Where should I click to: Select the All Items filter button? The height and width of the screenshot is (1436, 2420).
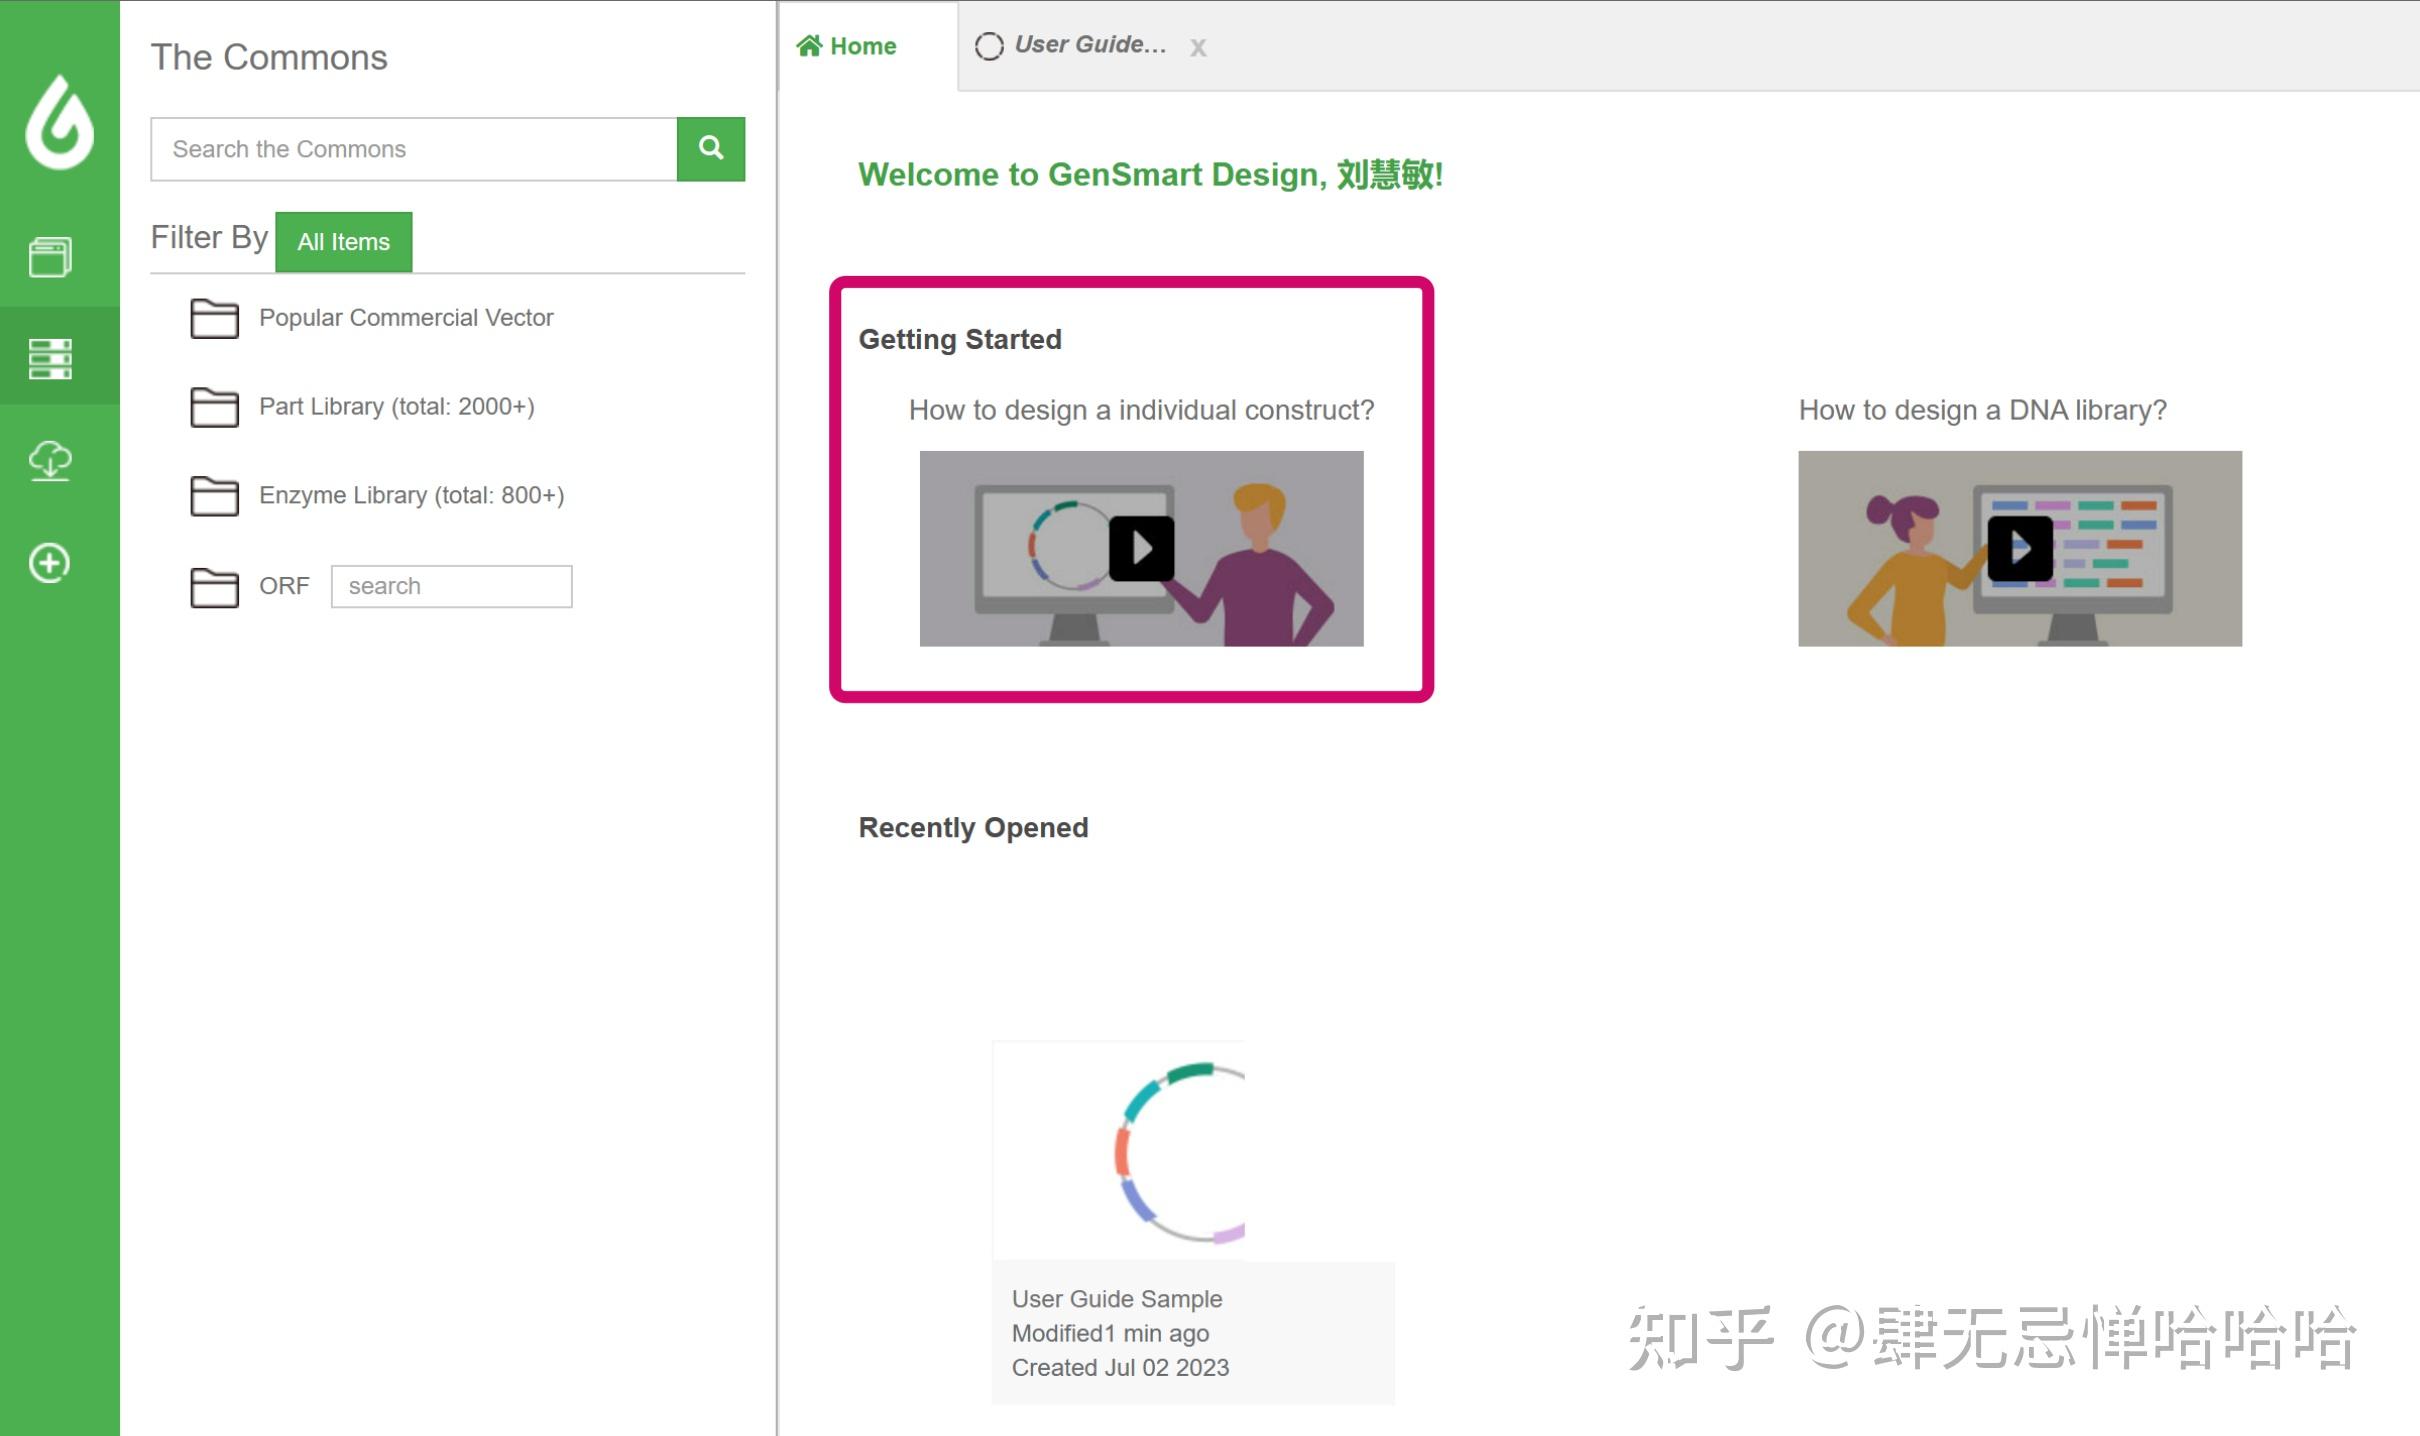click(x=343, y=242)
